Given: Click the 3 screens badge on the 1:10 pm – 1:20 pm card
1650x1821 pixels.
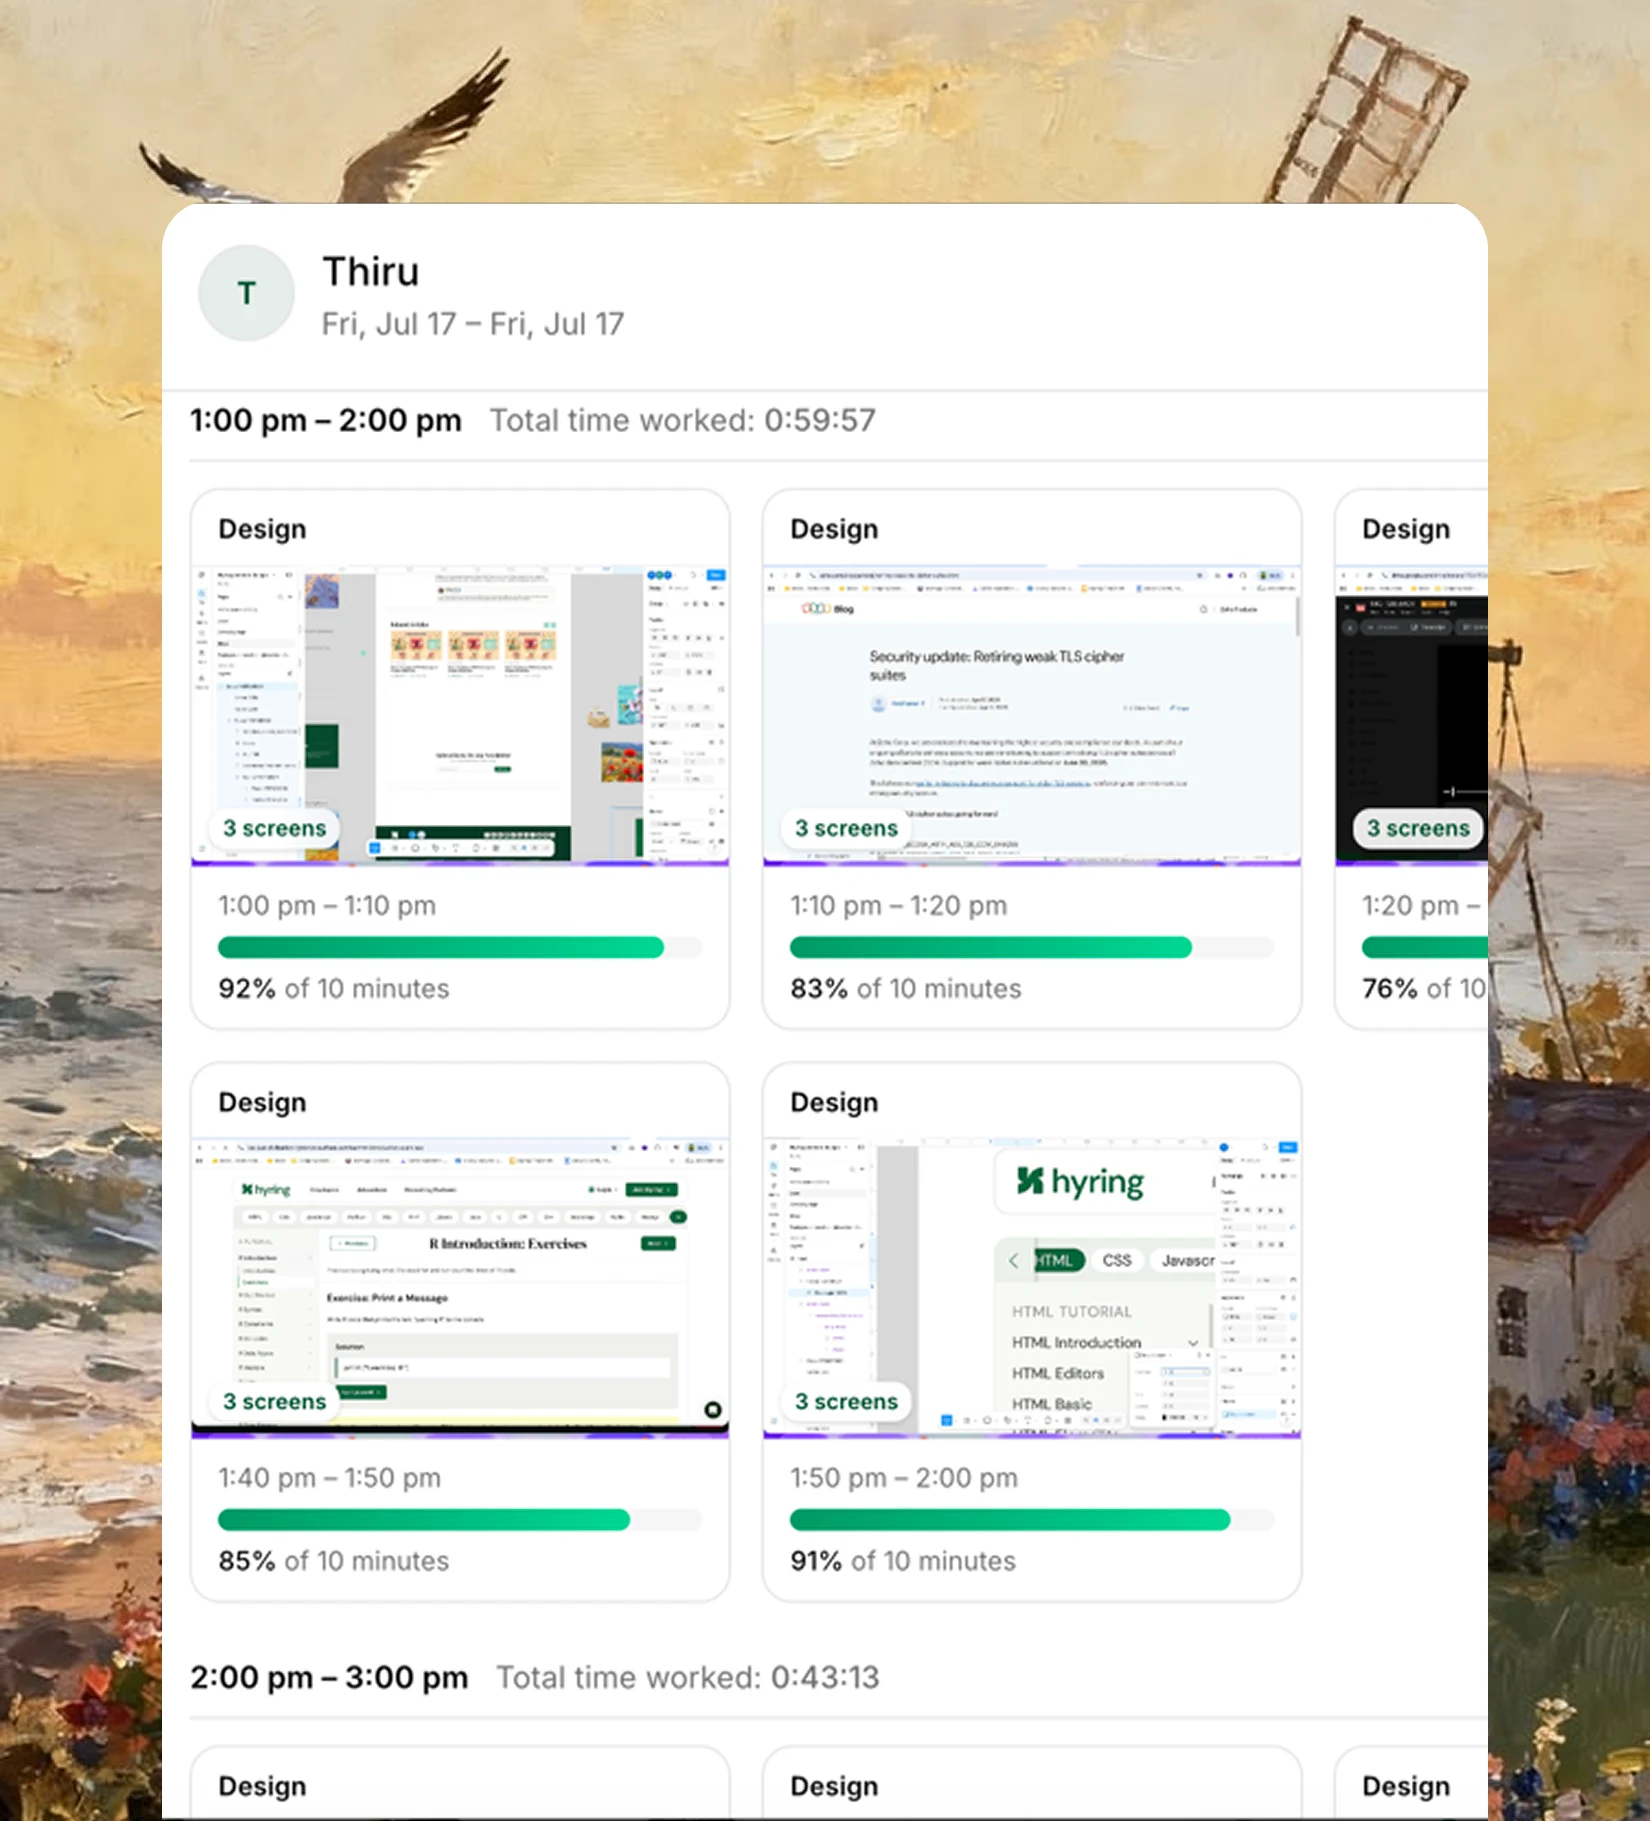Looking at the screenshot, I should pos(847,828).
